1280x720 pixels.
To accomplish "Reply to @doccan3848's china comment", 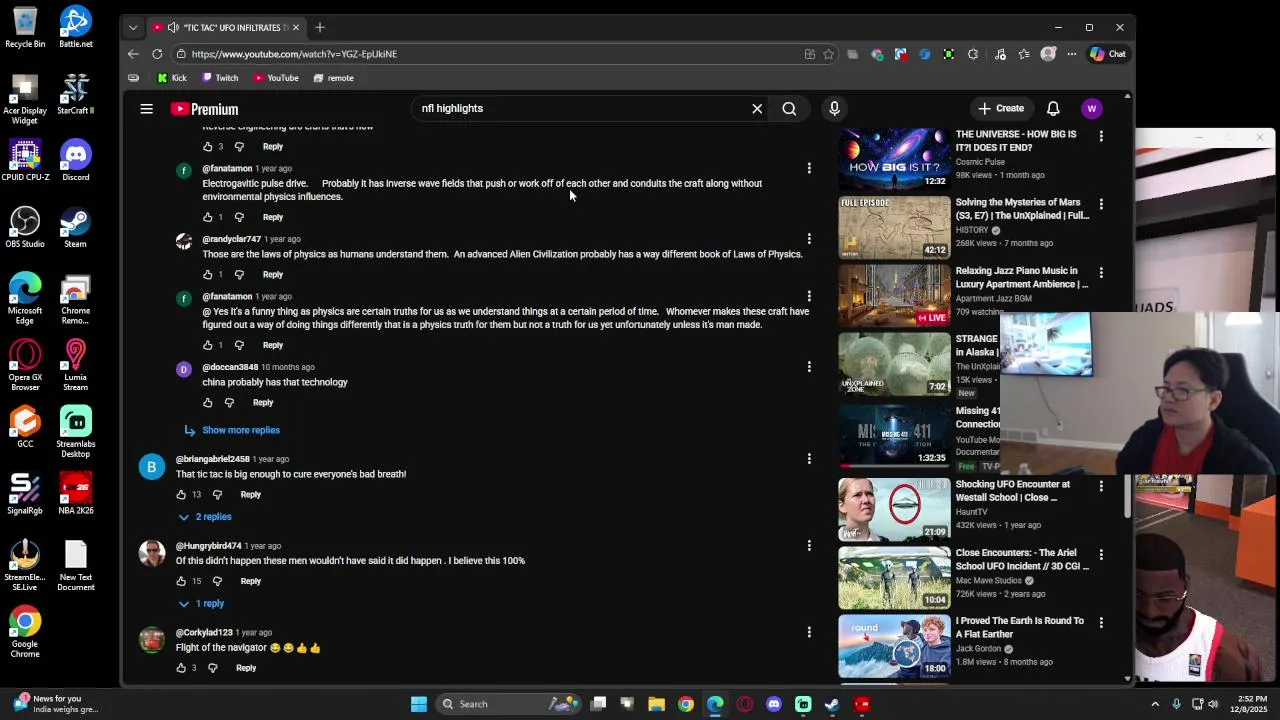I will click(x=263, y=402).
